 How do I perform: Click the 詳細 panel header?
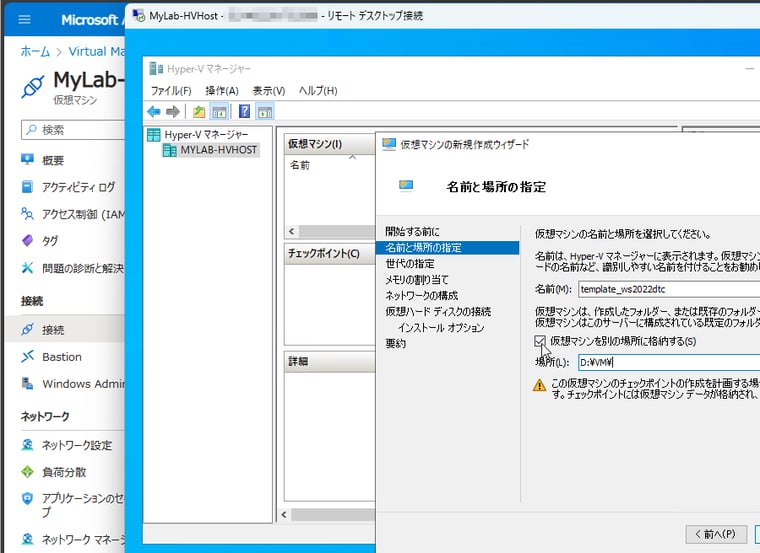point(330,362)
